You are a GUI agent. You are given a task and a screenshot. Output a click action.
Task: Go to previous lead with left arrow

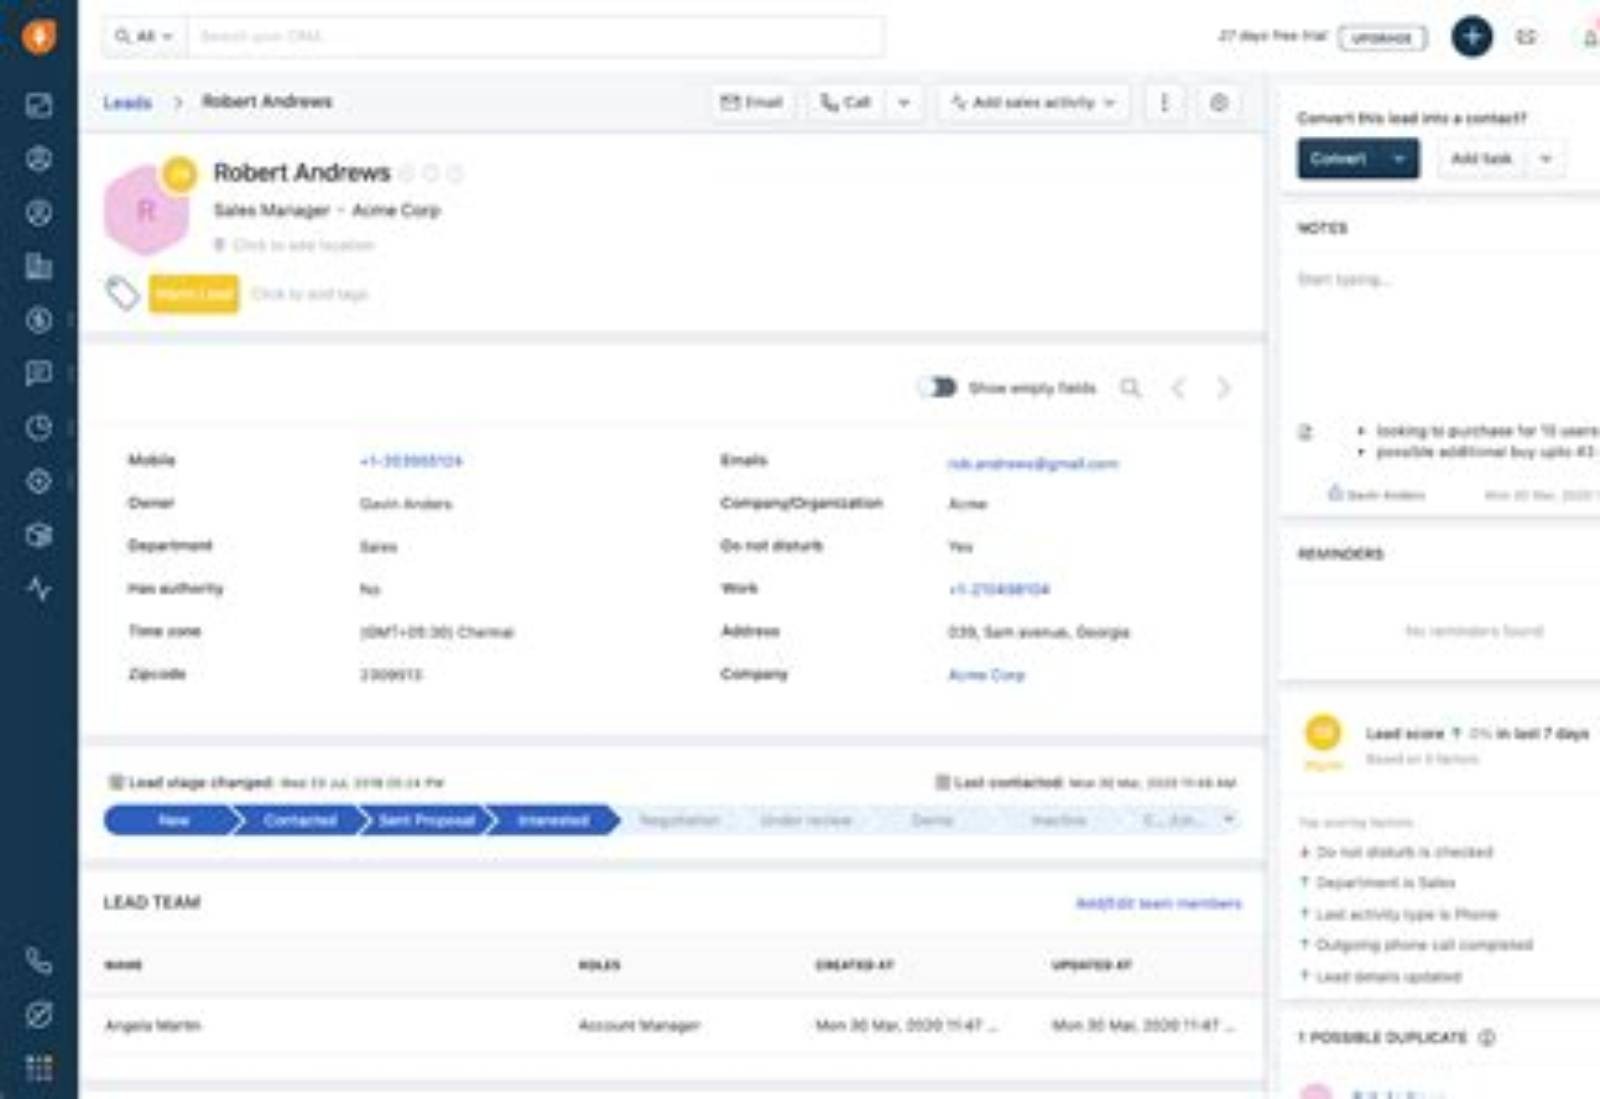pos(1178,387)
